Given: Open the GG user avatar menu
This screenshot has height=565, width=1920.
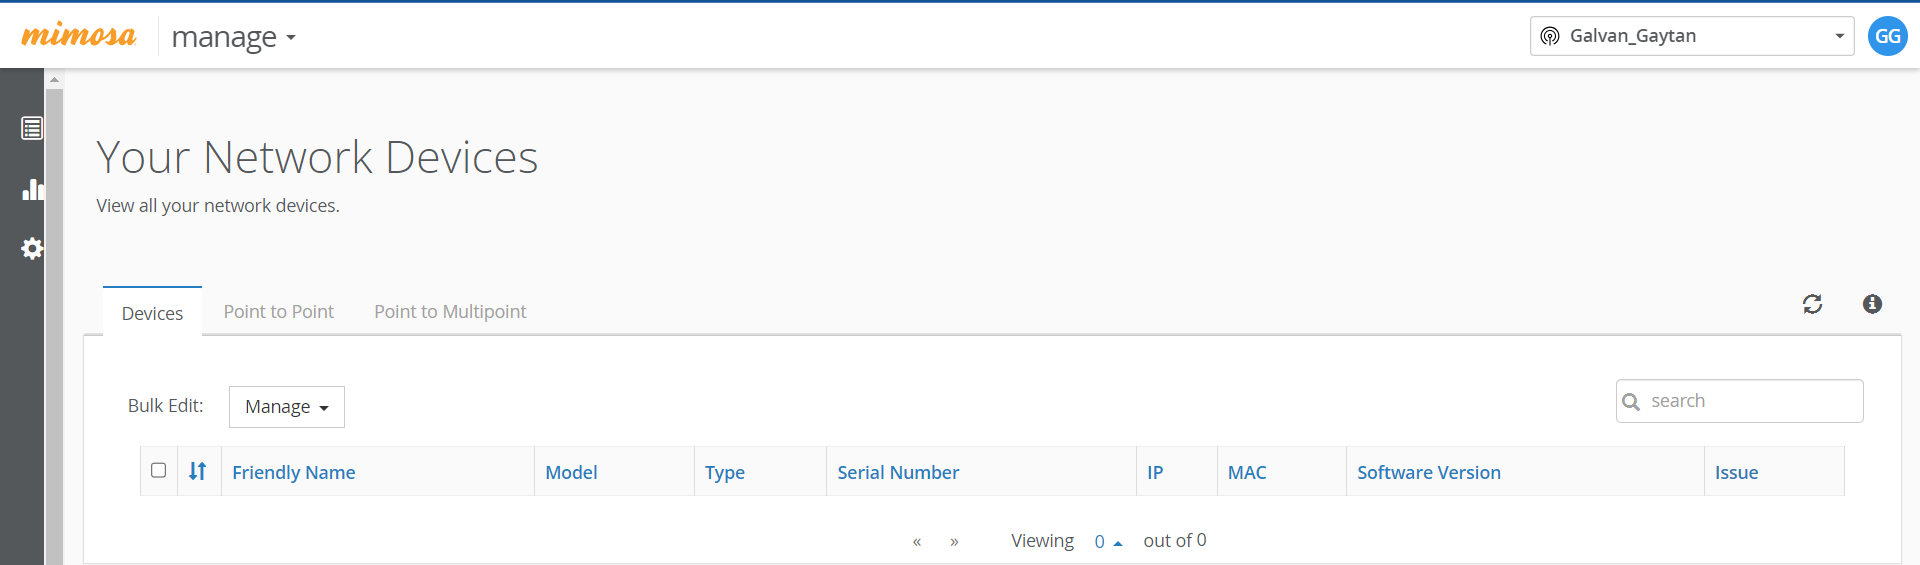Looking at the screenshot, I should pos(1887,36).
